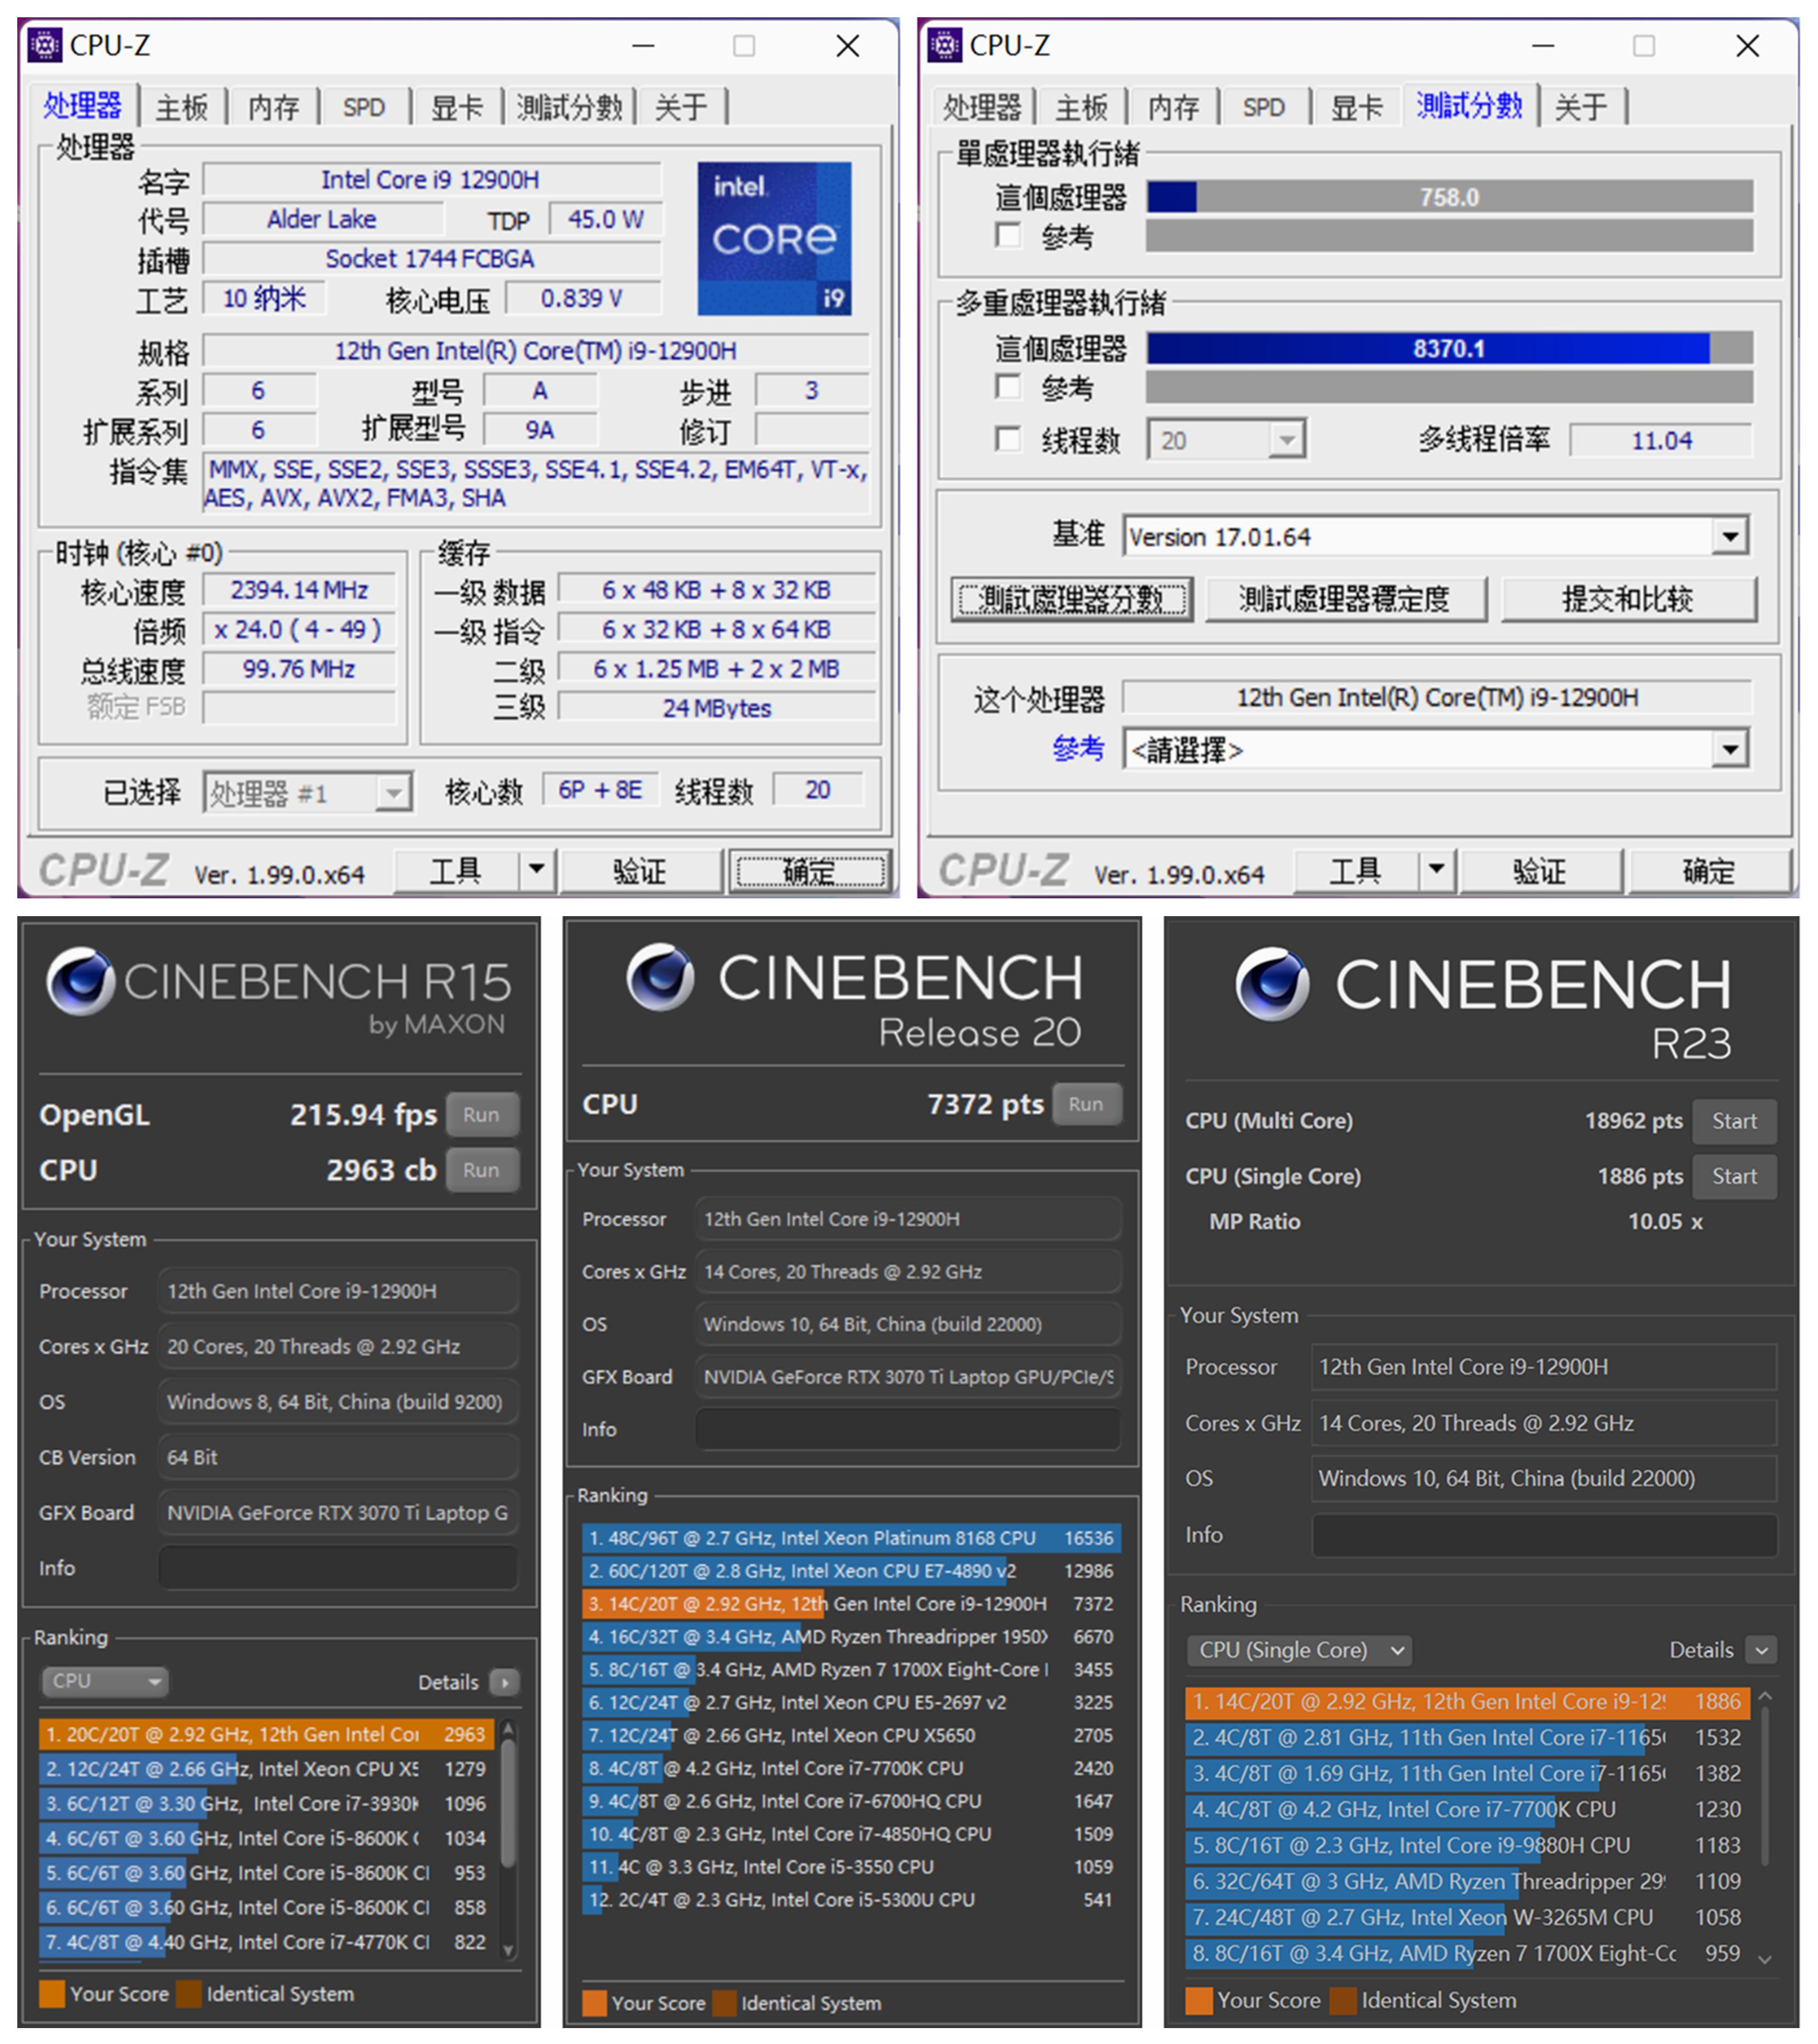Click the 测试处理器分数 benchmark button
The width and height of the screenshot is (1818, 2044).
[x=1072, y=598]
